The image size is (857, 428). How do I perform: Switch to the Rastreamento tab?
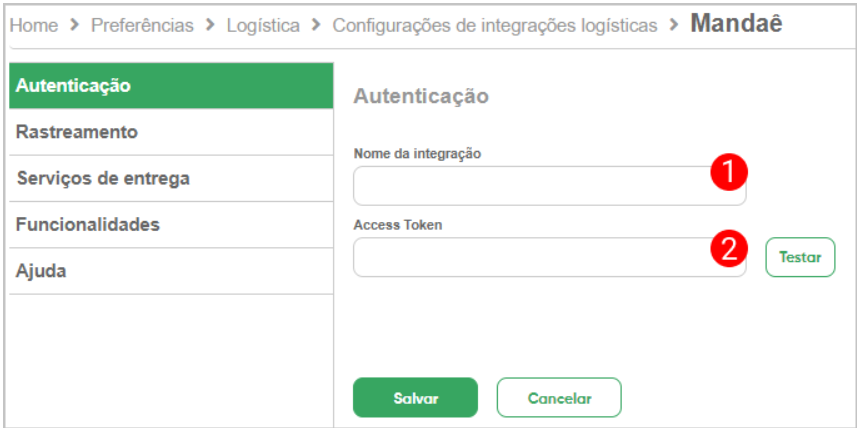(x=170, y=132)
